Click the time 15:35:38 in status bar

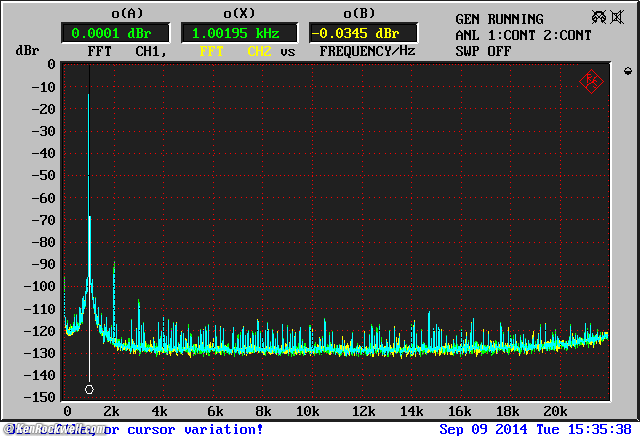point(599,429)
